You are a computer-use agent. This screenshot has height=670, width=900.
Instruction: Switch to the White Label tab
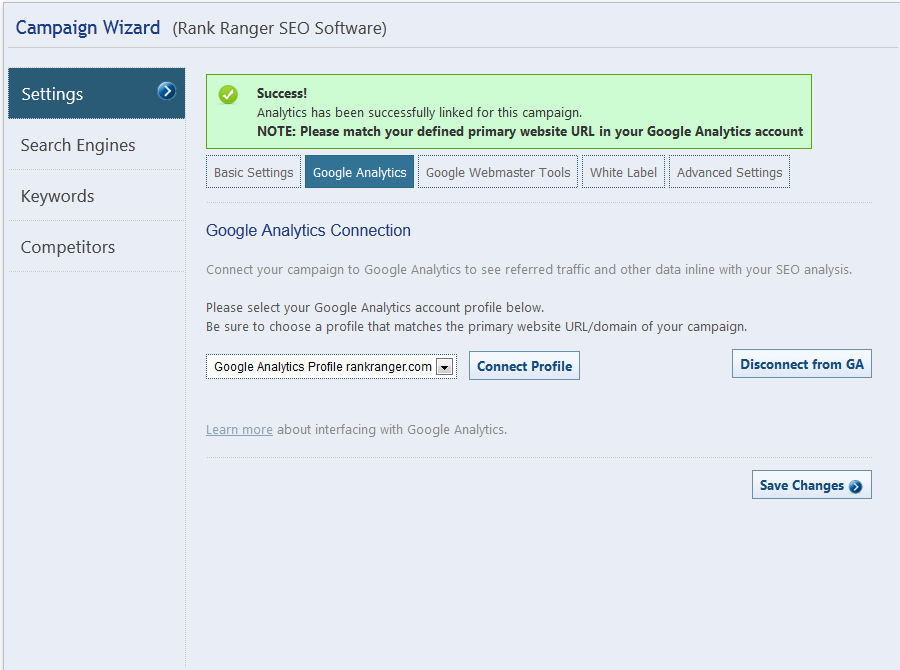(623, 172)
